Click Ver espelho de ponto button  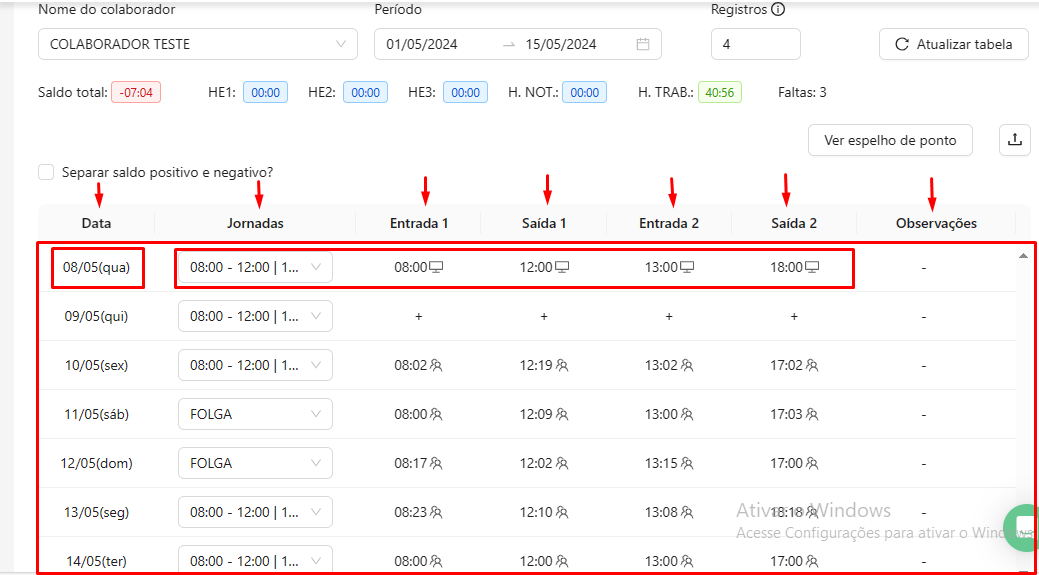[x=889, y=140]
